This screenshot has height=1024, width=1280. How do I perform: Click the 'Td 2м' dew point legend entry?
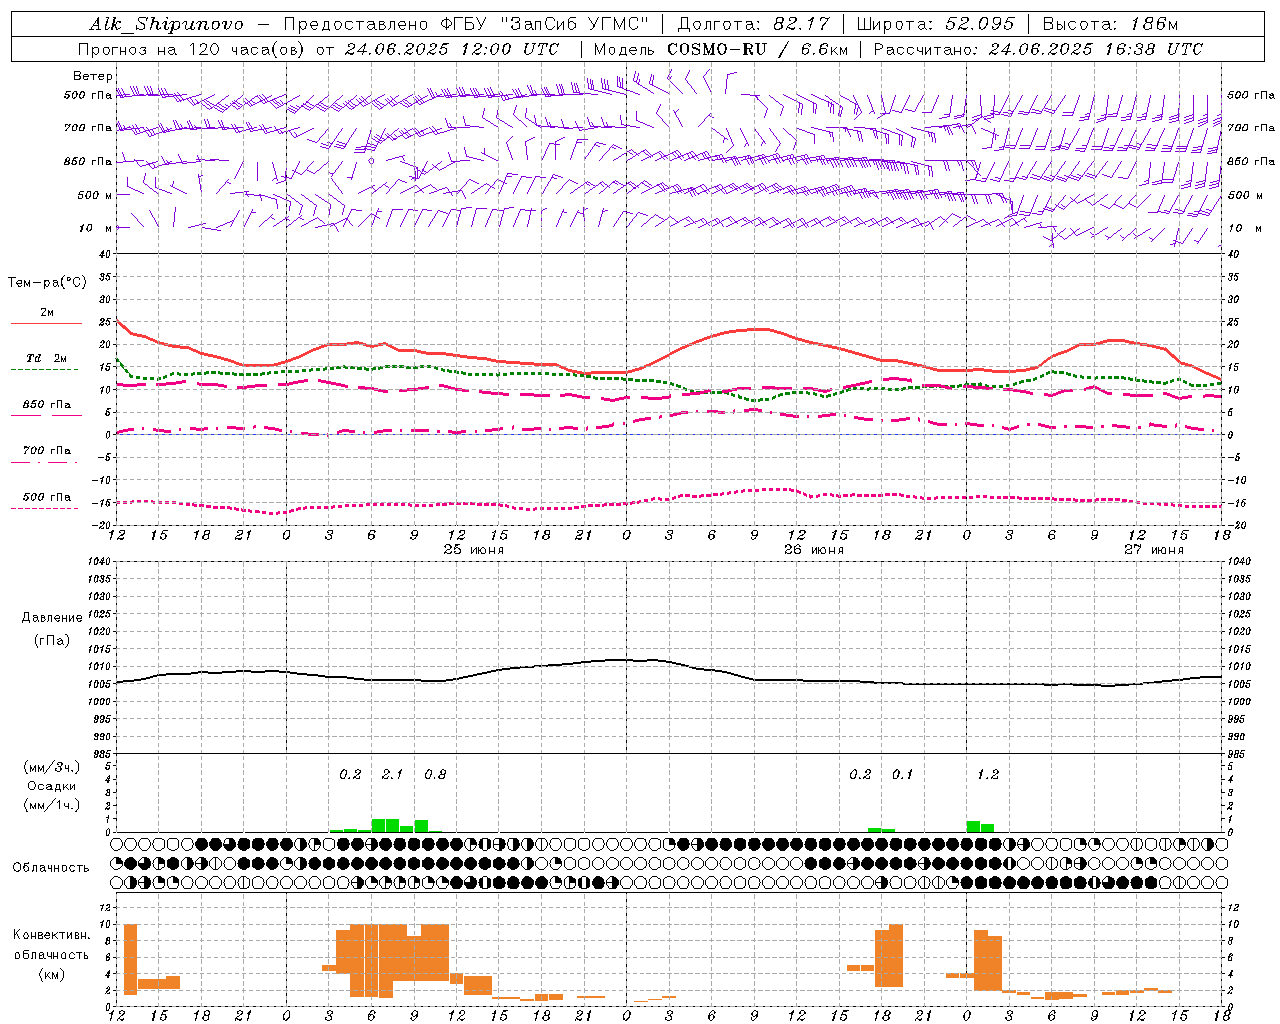[47, 358]
